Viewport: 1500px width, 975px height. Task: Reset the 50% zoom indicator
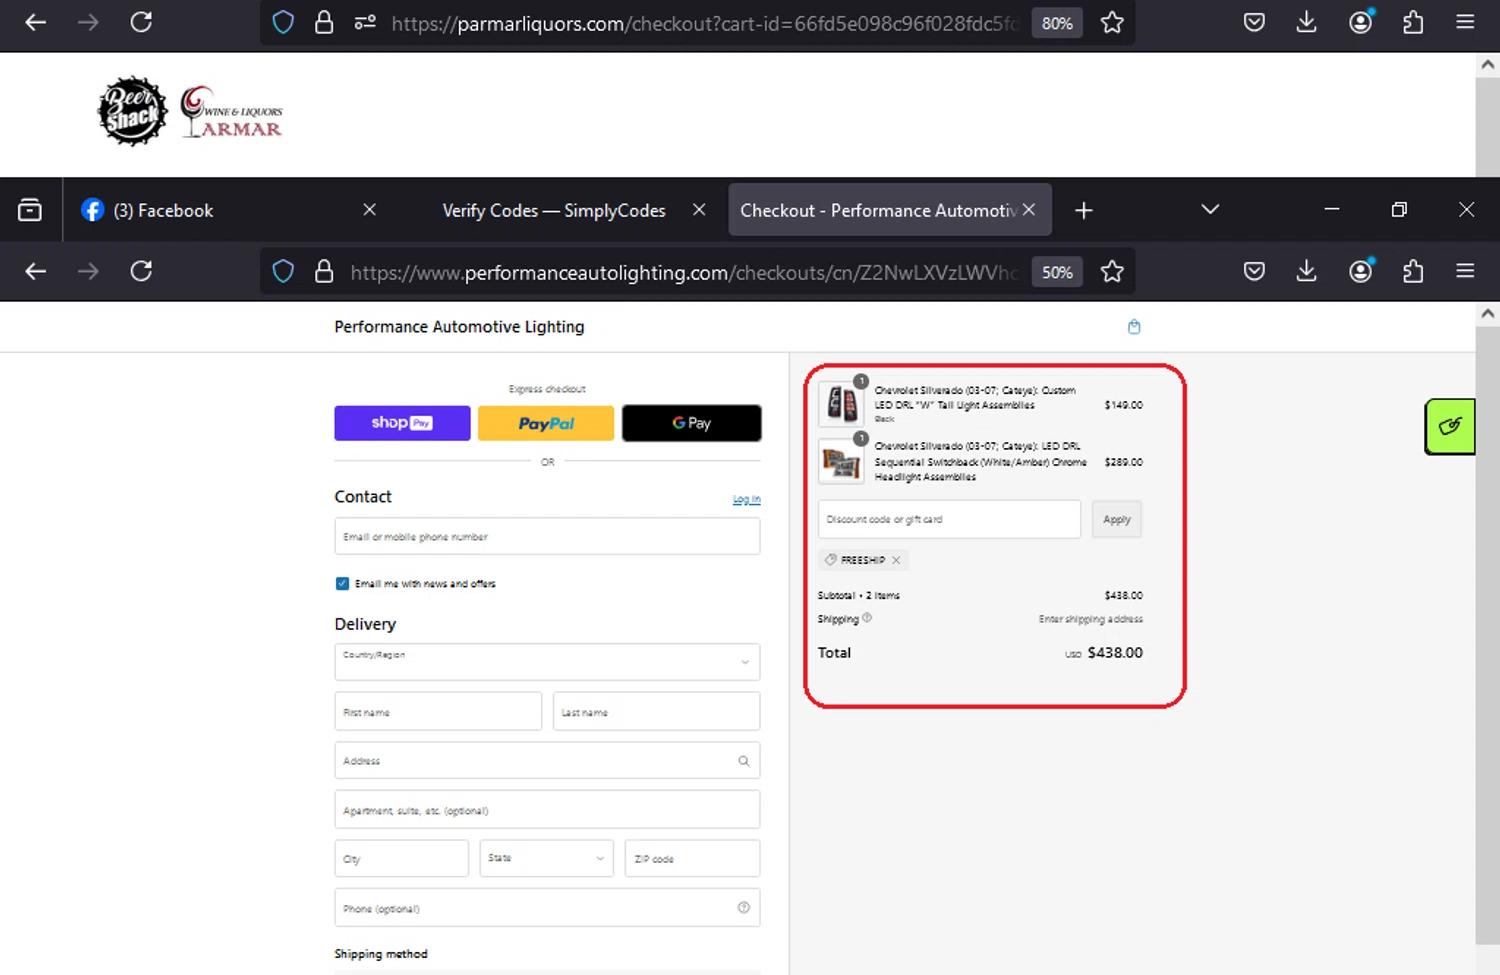(1057, 272)
